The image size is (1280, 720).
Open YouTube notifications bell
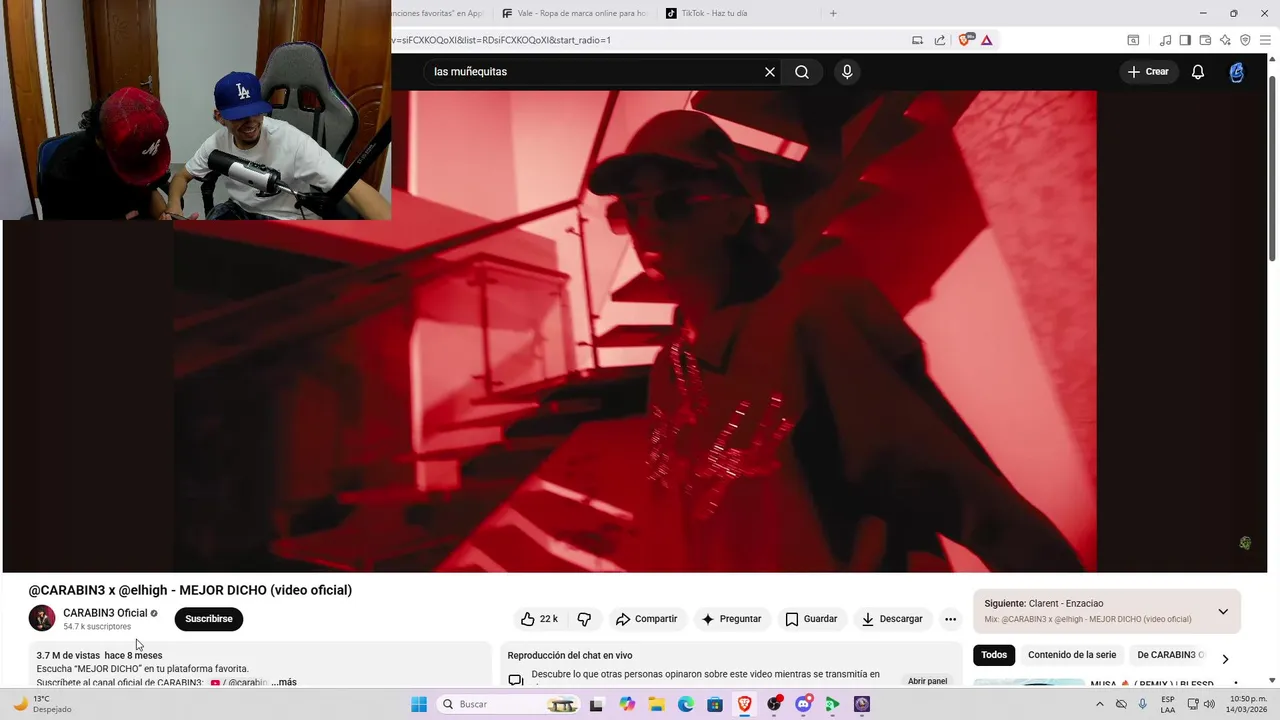(x=1198, y=72)
